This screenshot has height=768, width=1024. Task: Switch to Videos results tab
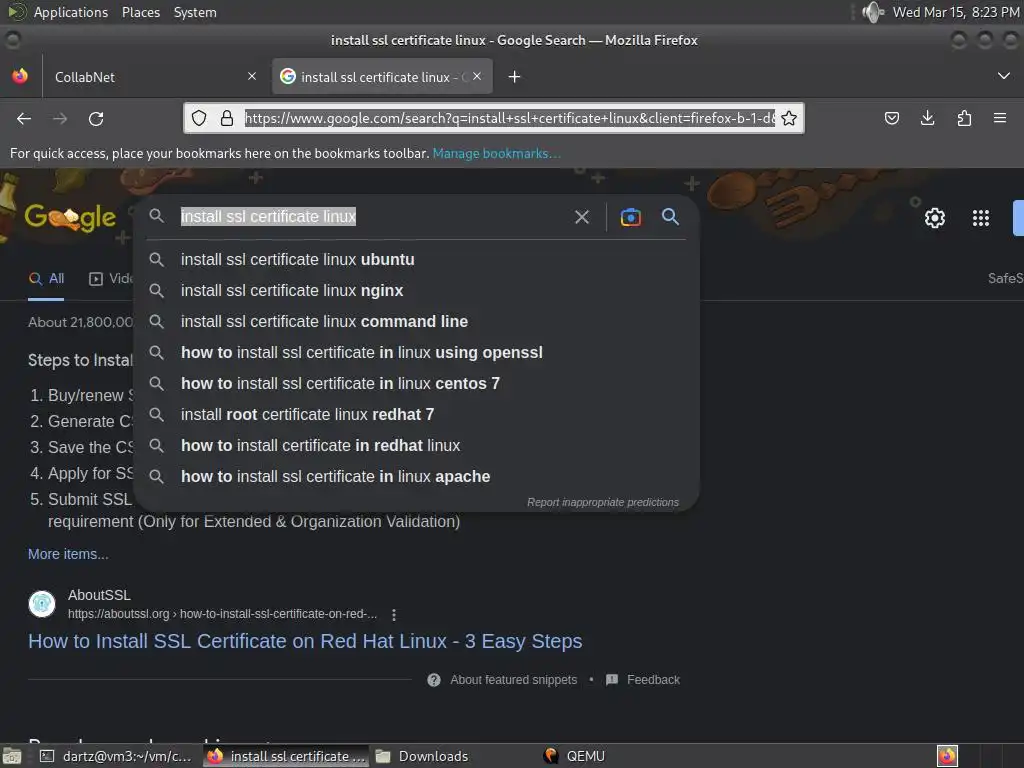click(x=111, y=279)
